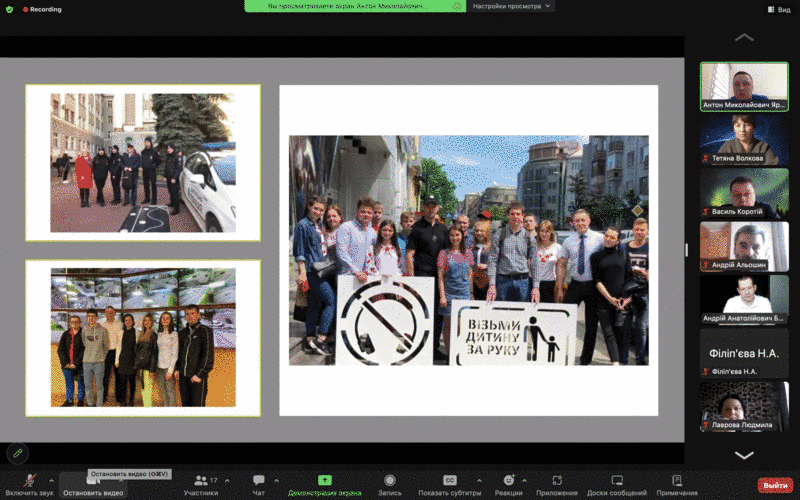
Task: Open the Реакции smiley icon
Action: click(509, 480)
